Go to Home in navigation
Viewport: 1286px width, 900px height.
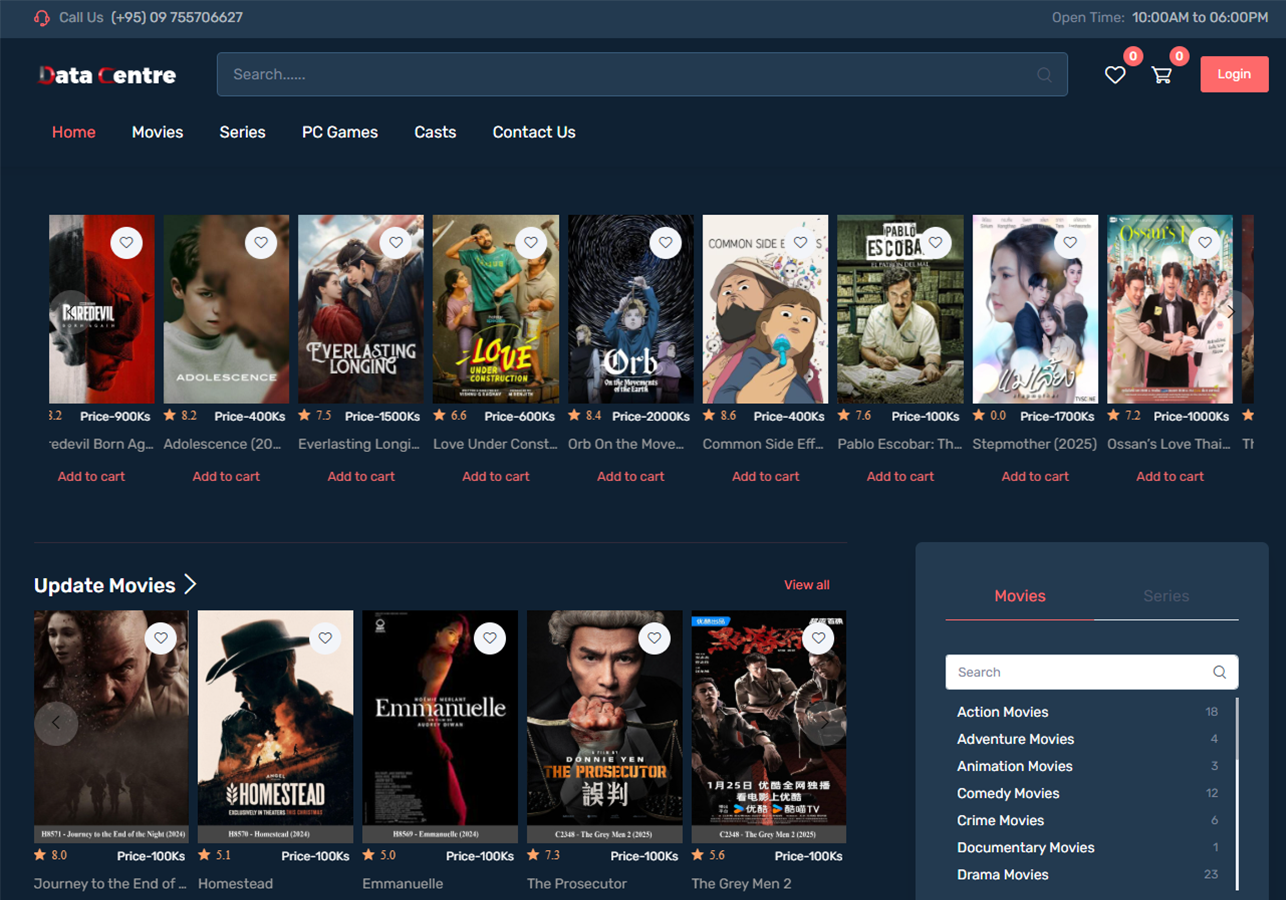[x=74, y=132]
